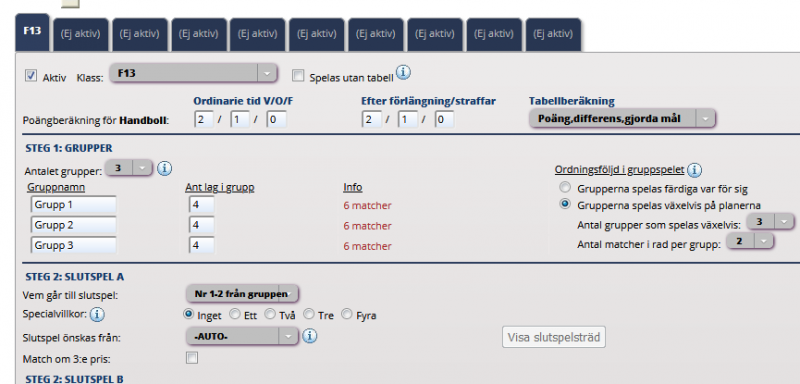Open Vem går till slutspel dropdown
The image size is (800, 384).
coord(242,294)
